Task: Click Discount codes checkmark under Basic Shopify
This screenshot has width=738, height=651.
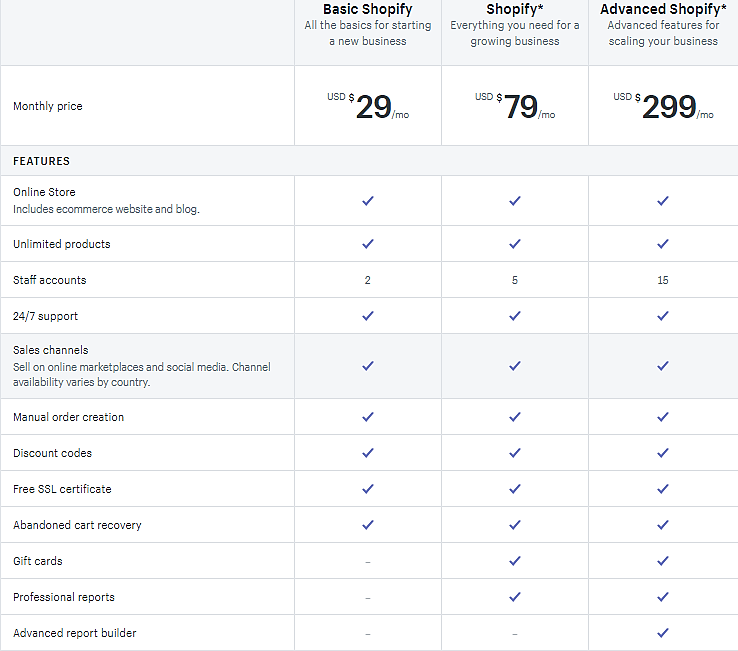Action: pyautogui.click(x=368, y=453)
